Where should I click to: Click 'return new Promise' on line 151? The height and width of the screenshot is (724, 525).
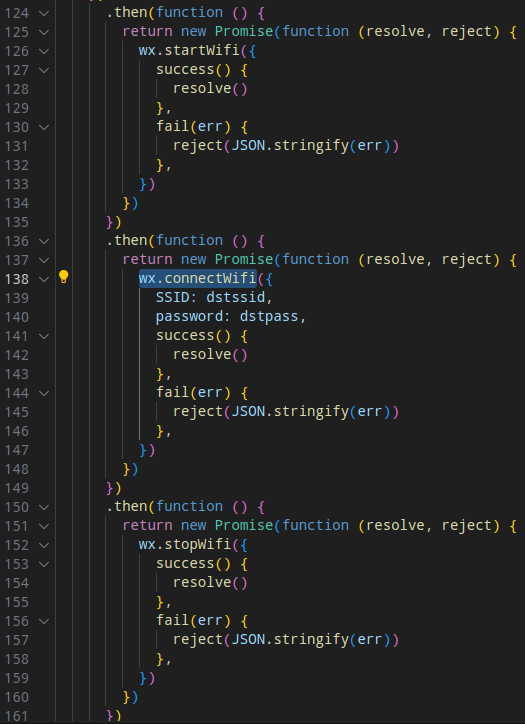198,525
